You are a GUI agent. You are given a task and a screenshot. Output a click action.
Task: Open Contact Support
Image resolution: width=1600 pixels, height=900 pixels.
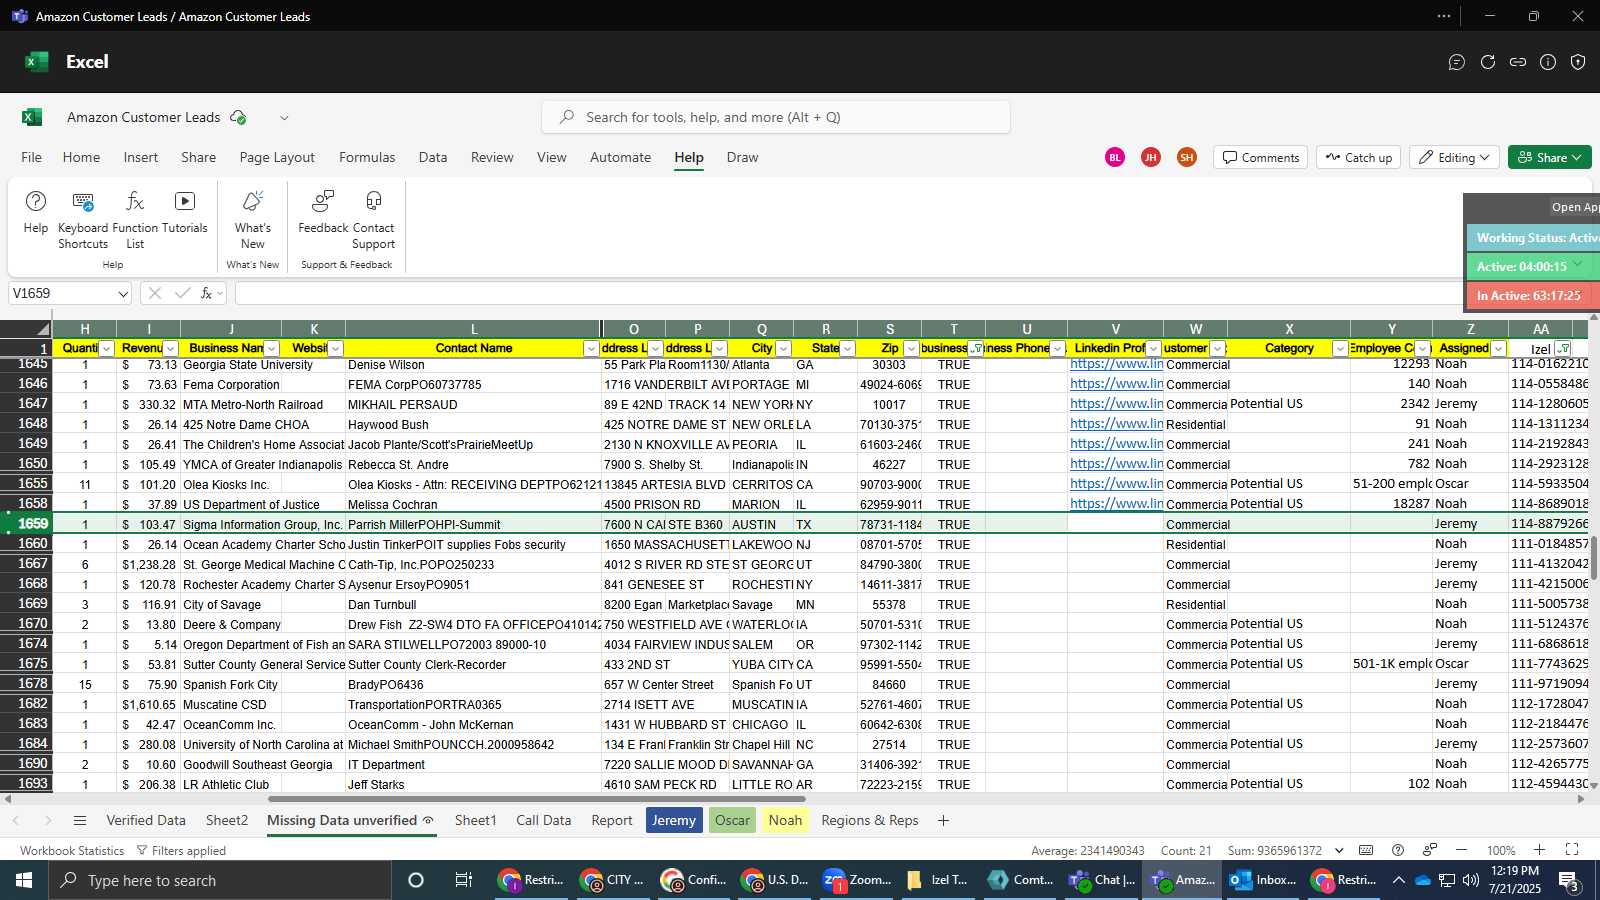click(x=374, y=220)
